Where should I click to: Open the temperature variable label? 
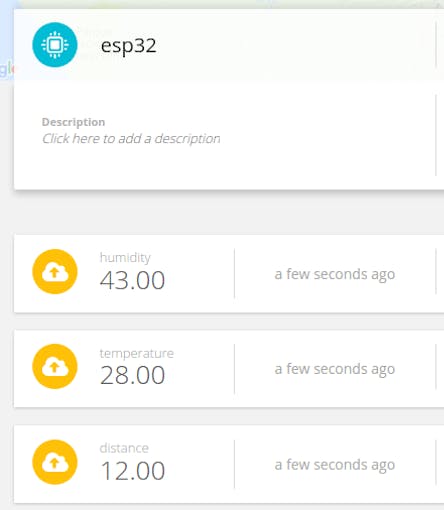[x=137, y=353]
